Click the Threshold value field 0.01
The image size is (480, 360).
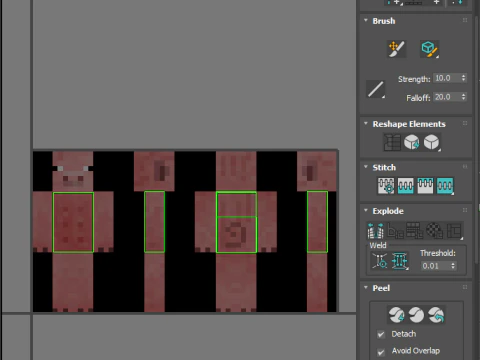click(x=435, y=266)
